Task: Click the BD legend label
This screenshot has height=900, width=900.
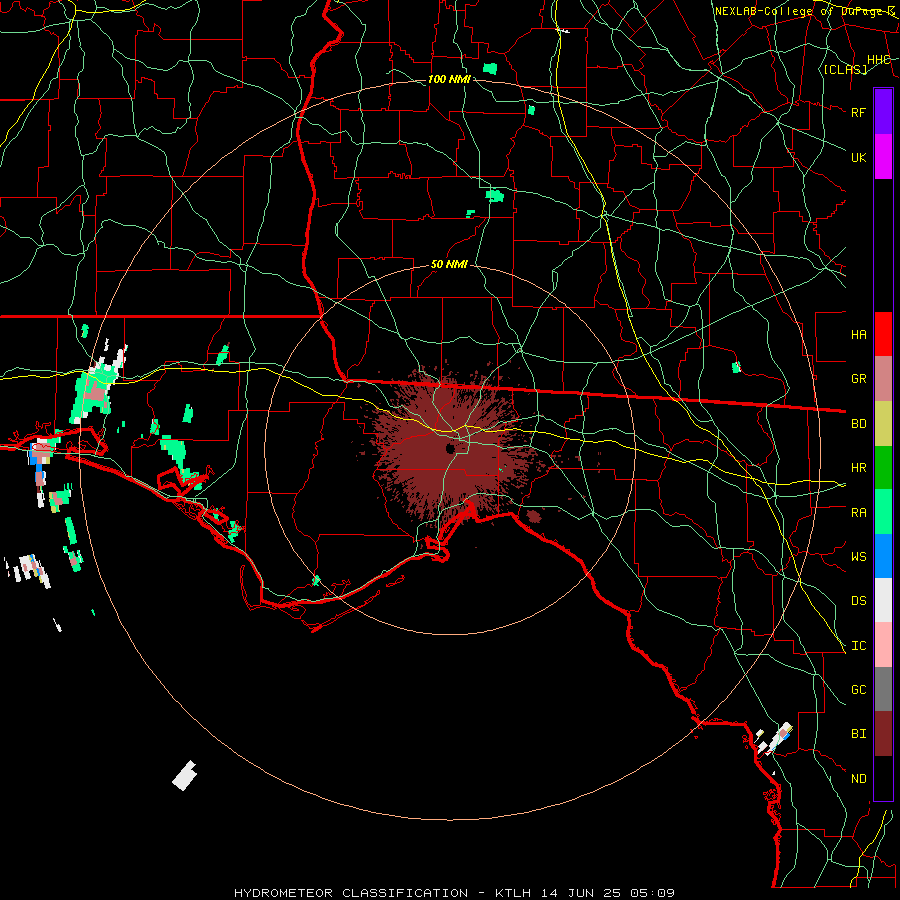Action: [858, 424]
